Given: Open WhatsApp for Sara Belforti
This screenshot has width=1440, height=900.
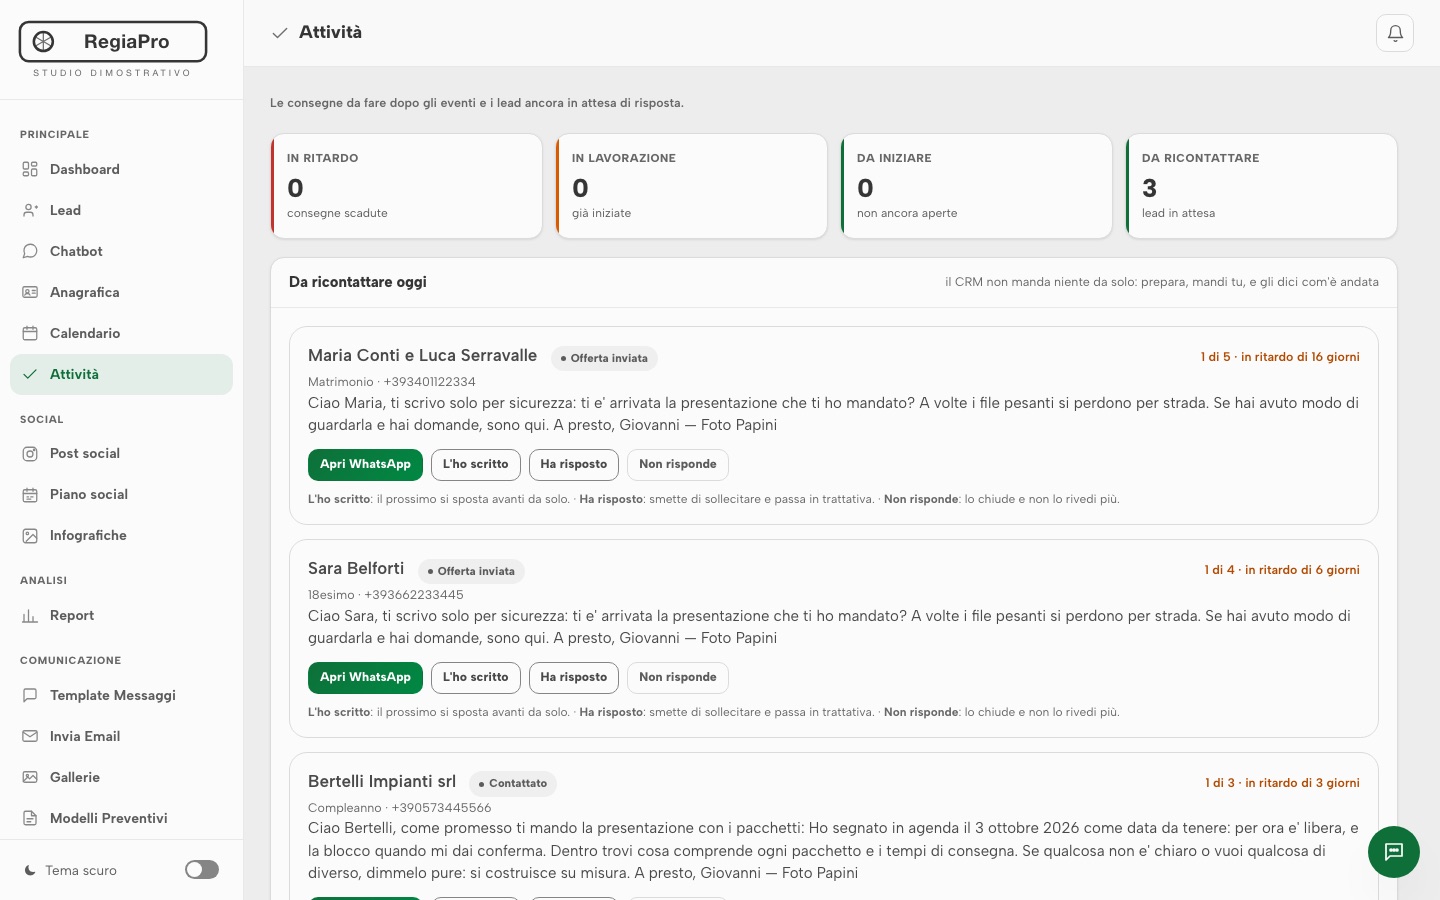Looking at the screenshot, I should (365, 677).
